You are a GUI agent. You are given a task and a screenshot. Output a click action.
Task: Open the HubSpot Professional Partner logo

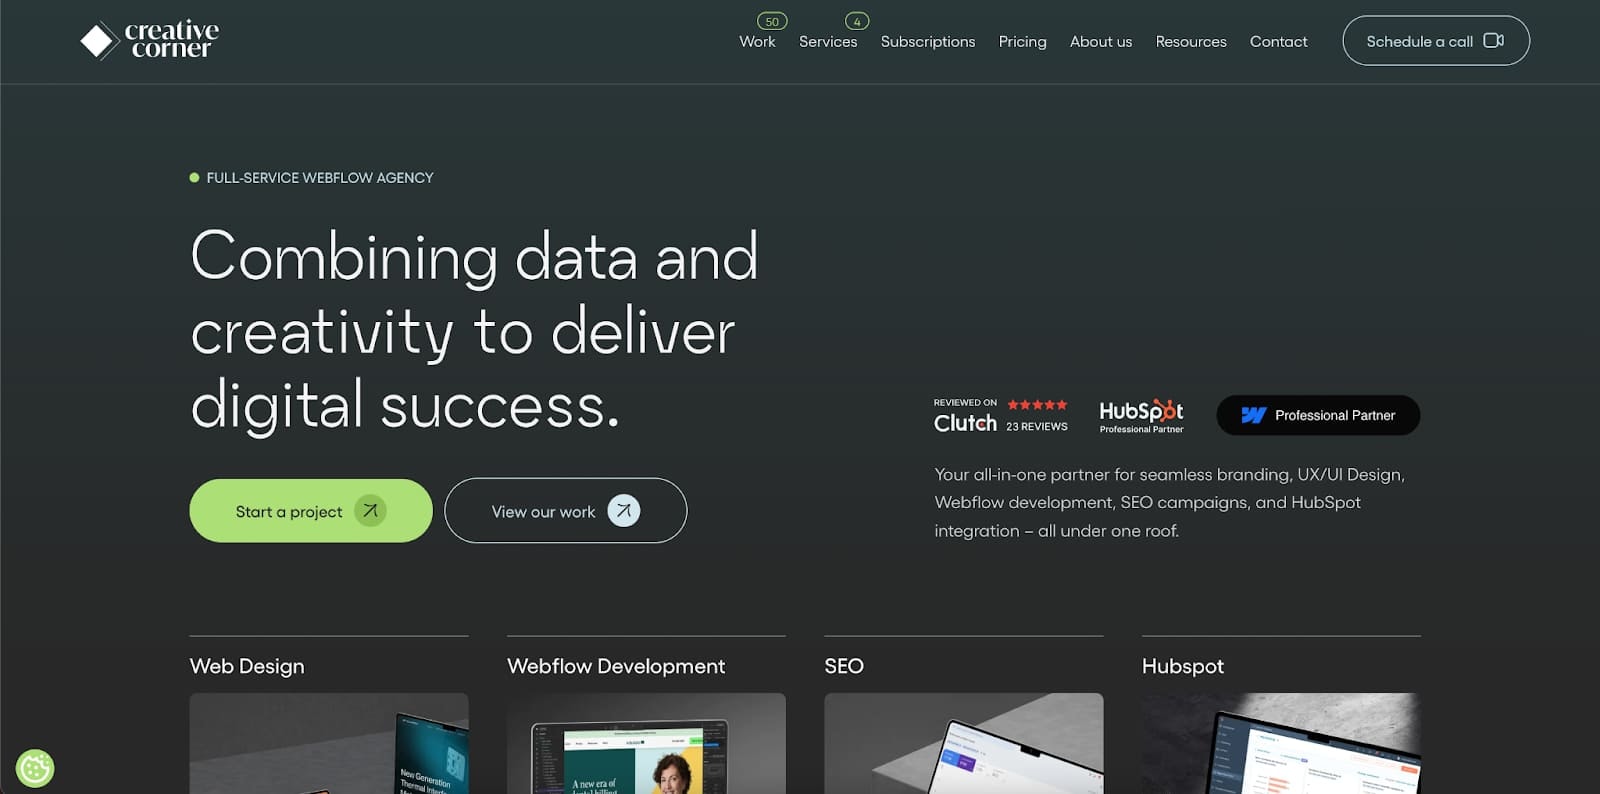point(1141,416)
